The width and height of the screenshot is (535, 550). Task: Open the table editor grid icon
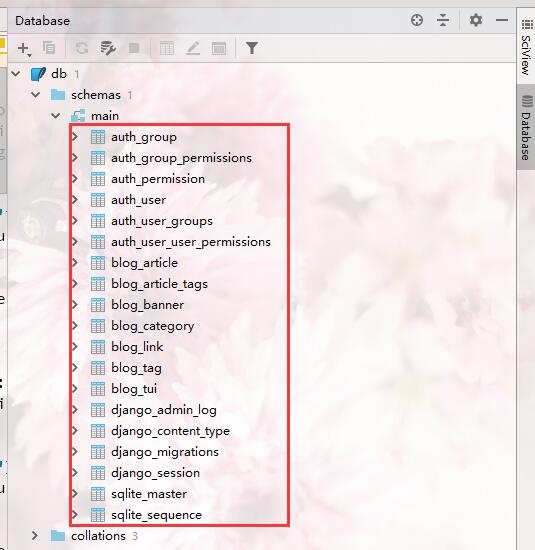click(167, 48)
